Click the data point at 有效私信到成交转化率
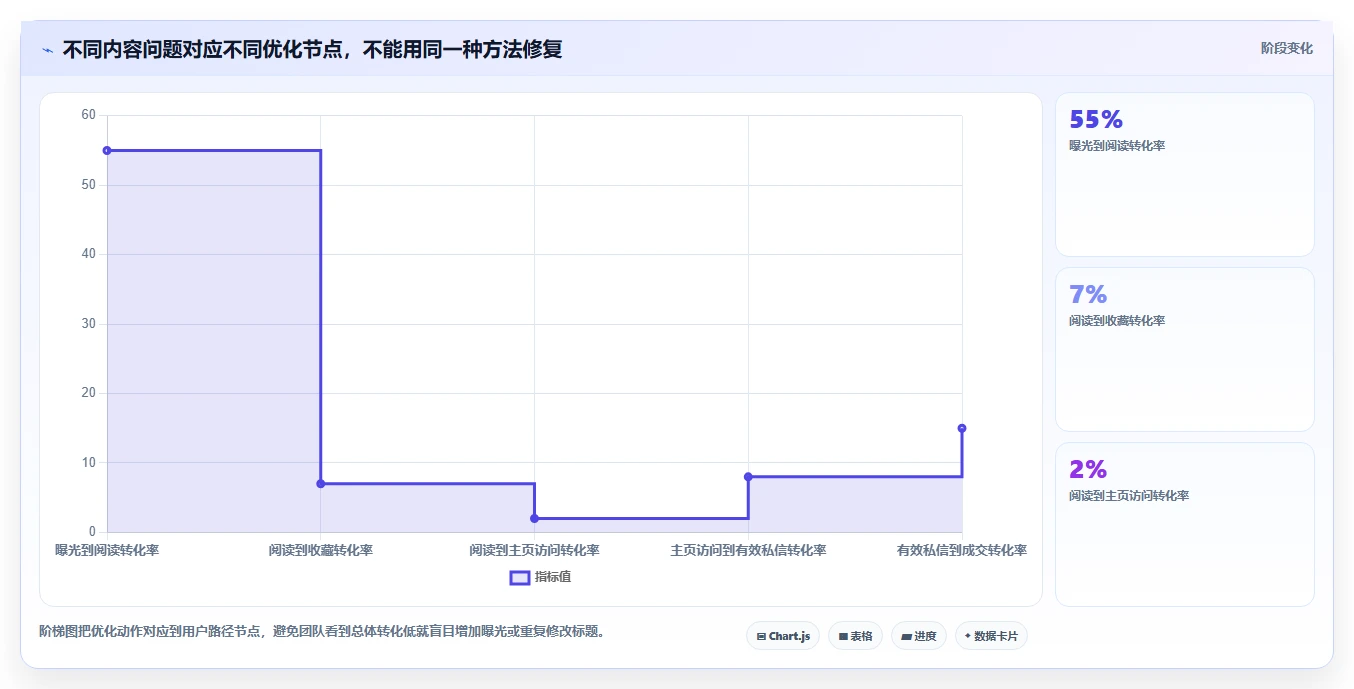 962,428
